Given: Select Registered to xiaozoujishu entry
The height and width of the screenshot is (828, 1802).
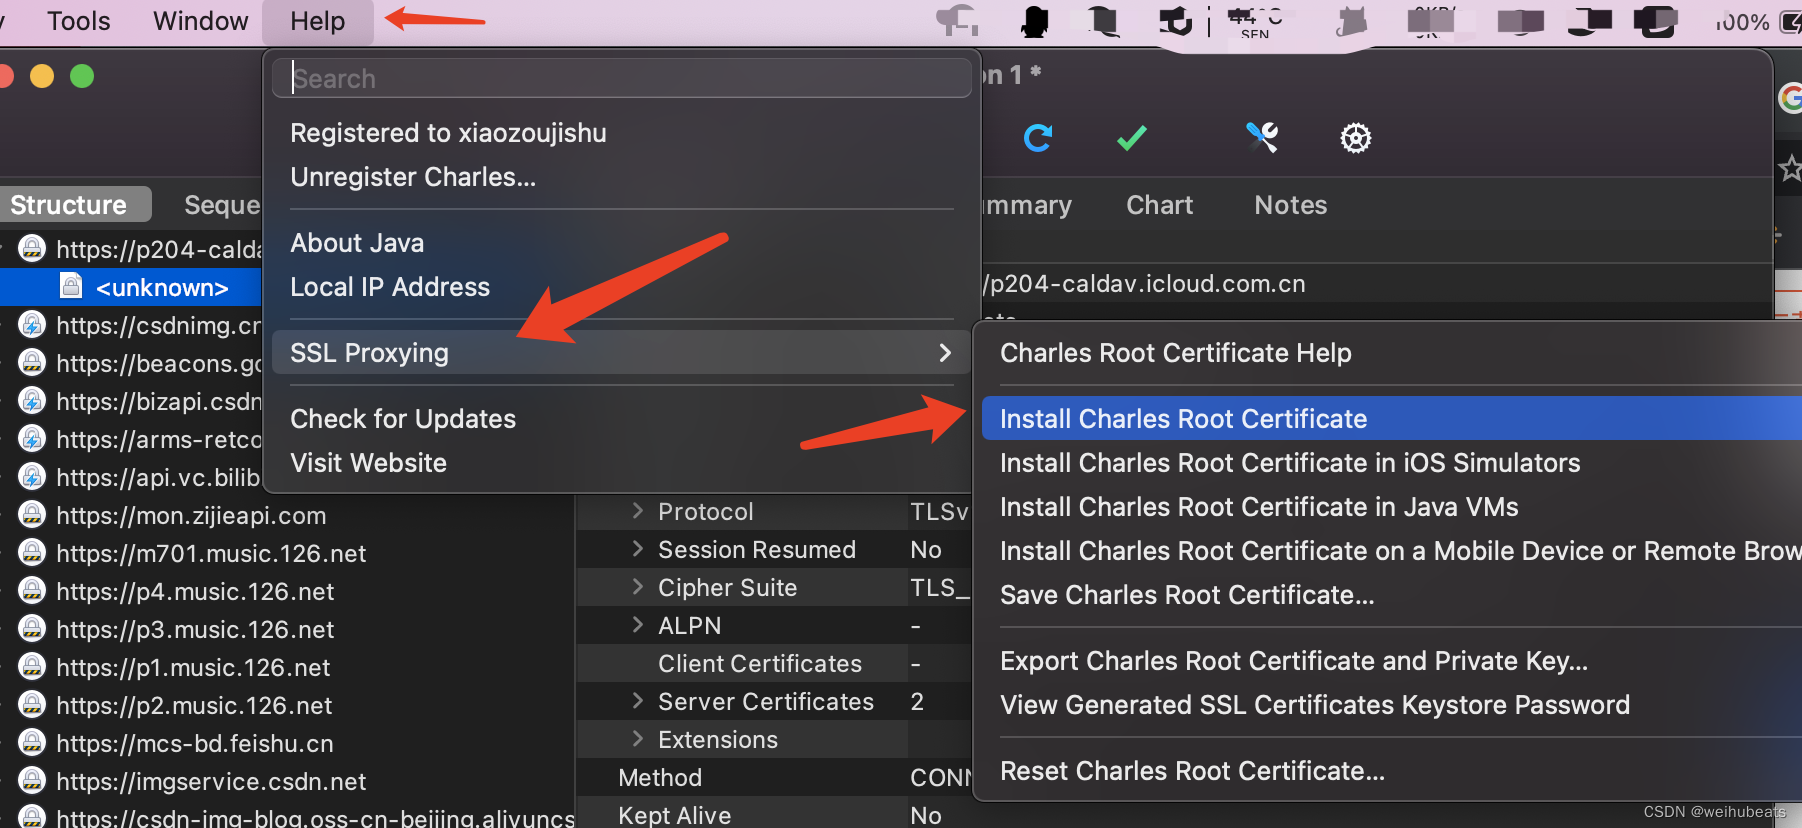Looking at the screenshot, I should pos(448,133).
